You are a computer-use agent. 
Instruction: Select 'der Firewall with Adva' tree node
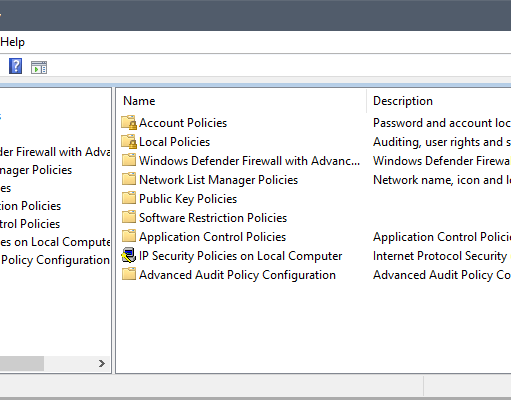pos(55,152)
